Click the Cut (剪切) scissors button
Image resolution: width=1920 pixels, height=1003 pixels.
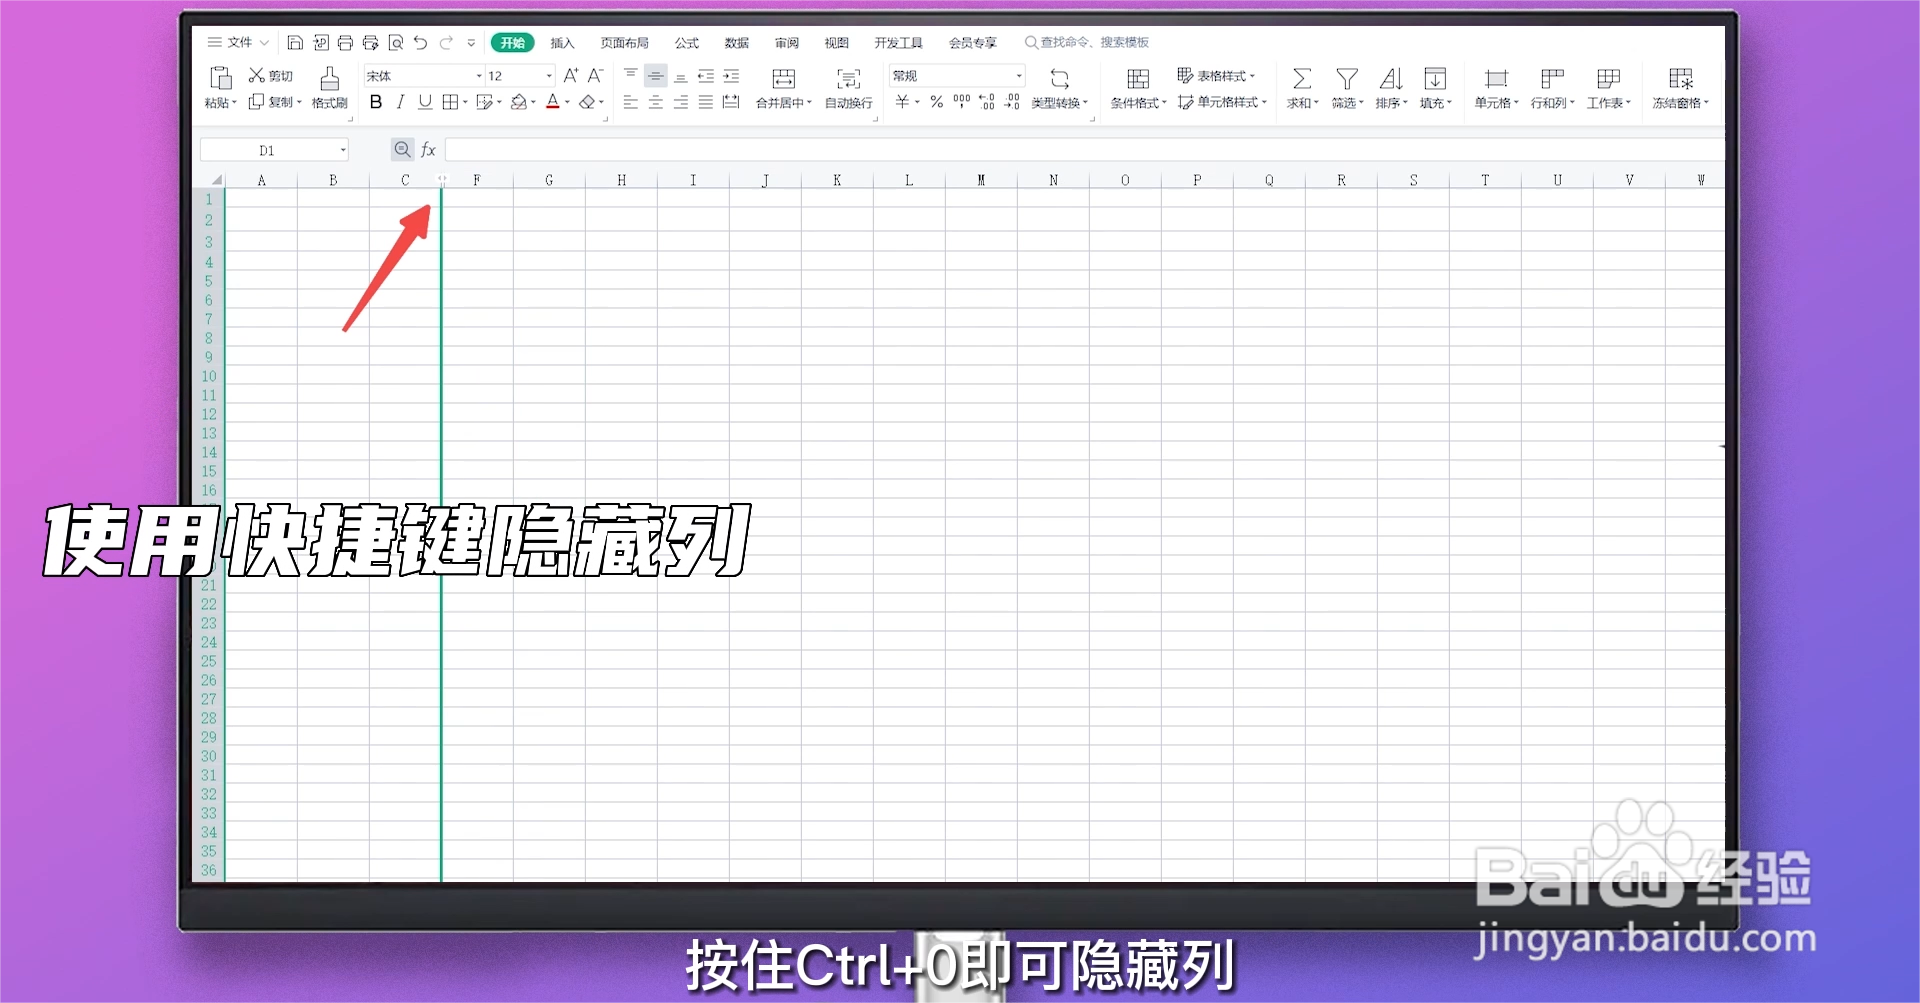pyautogui.click(x=270, y=76)
